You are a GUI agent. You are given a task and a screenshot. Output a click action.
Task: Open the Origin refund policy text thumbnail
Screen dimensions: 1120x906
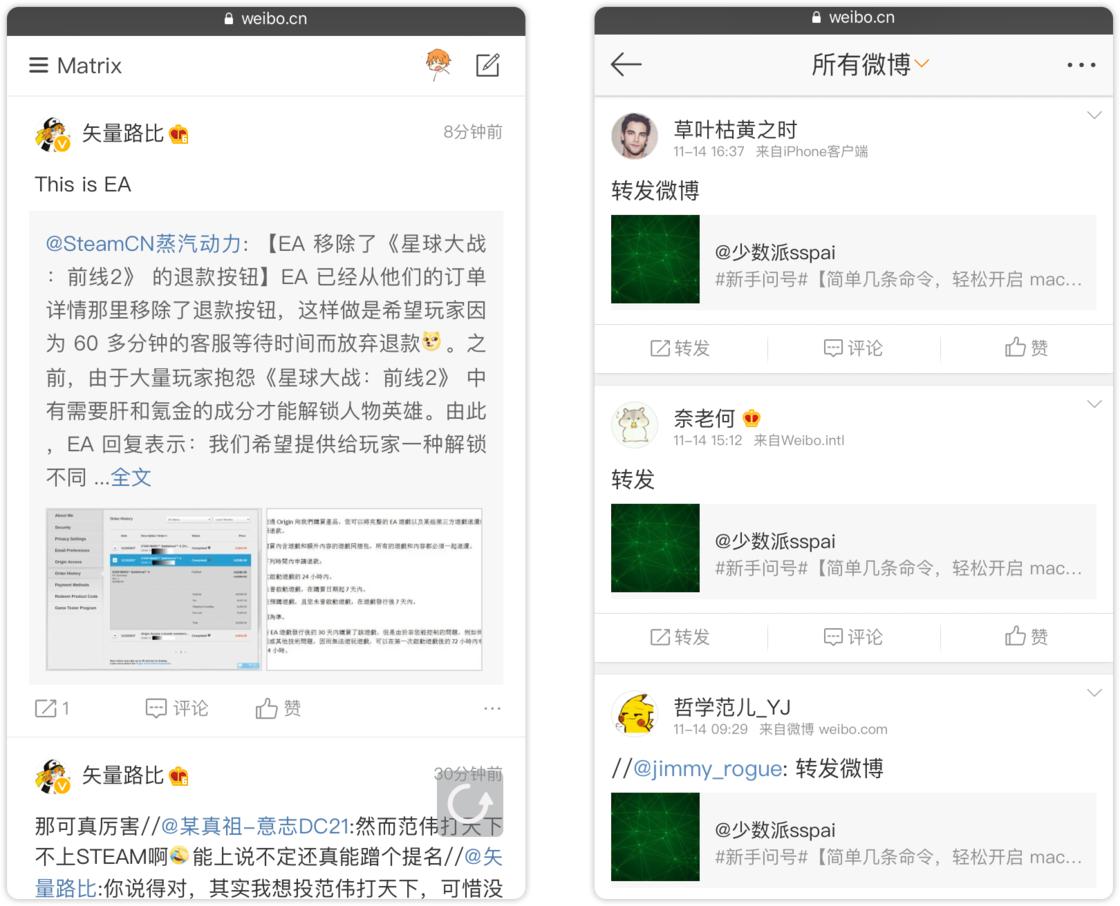pyautogui.click(x=374, y=589)
